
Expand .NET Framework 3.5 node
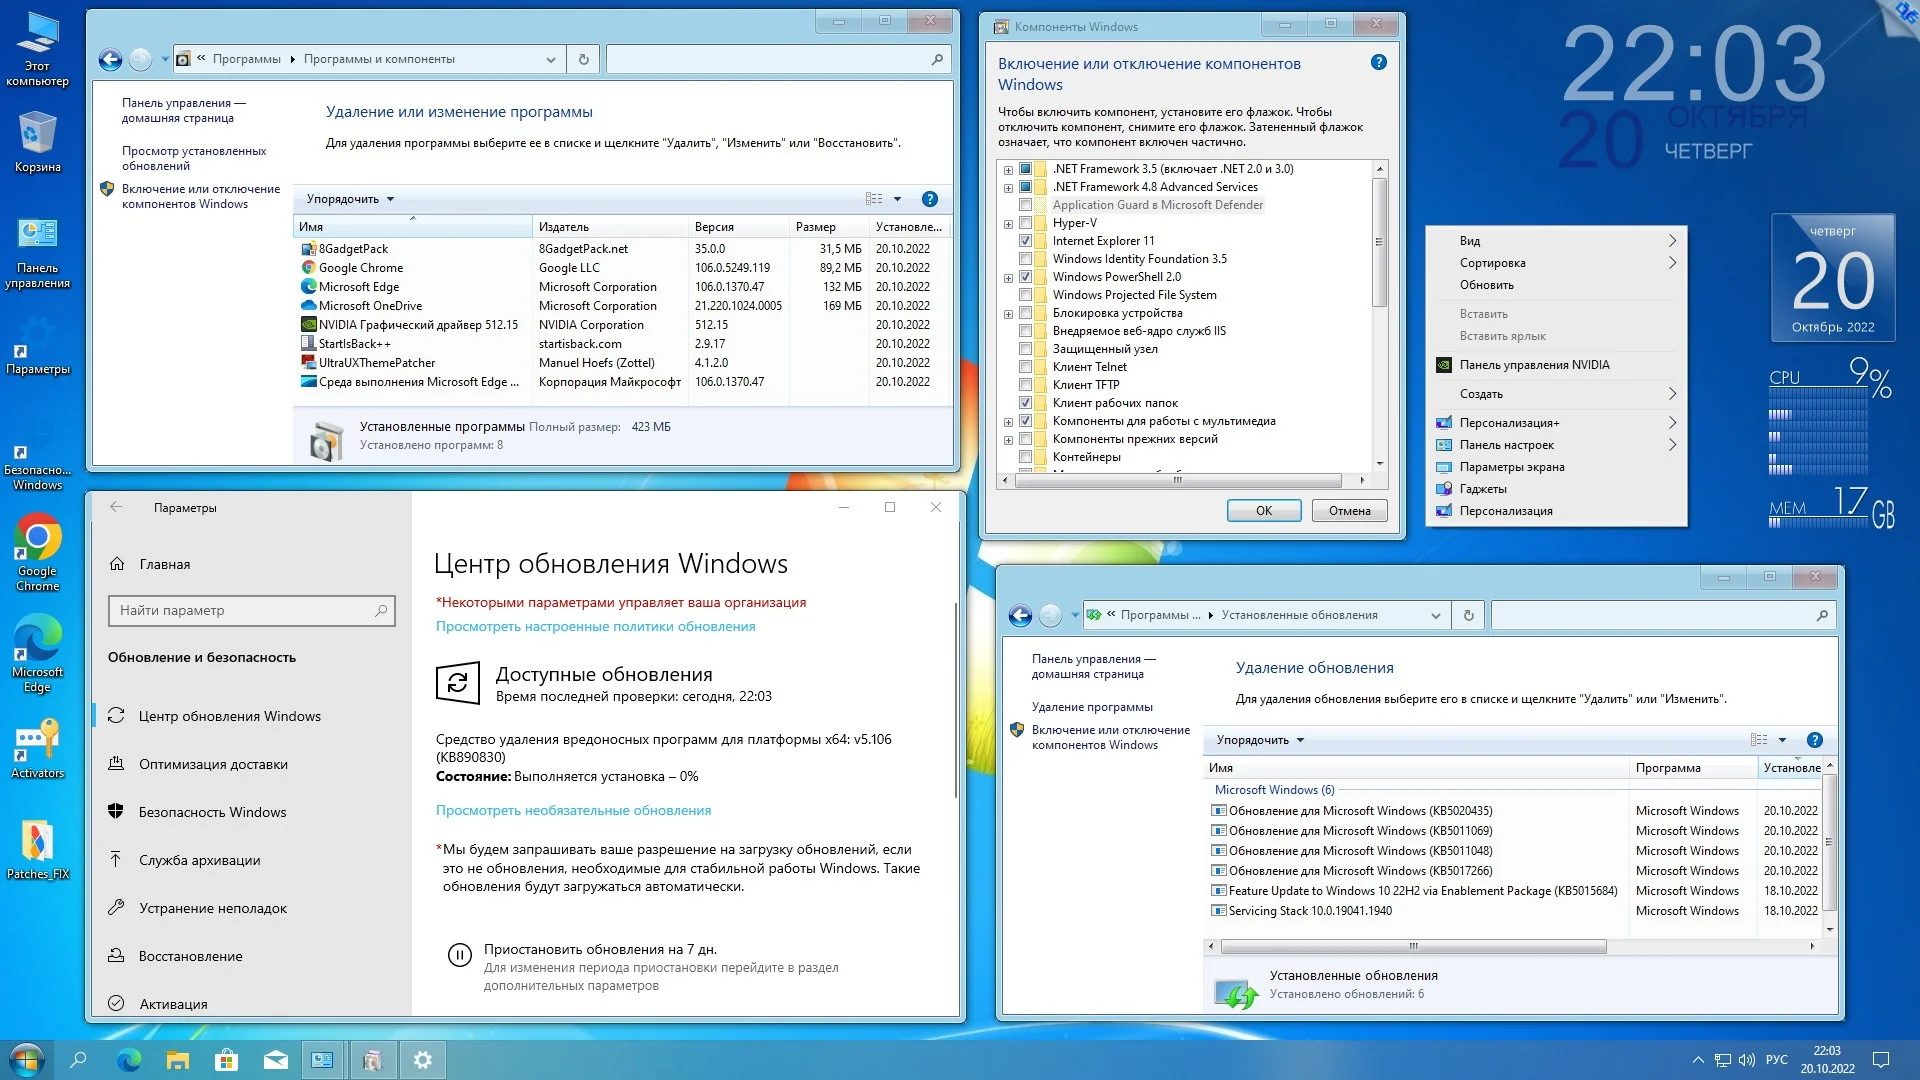coord(1008,170)
